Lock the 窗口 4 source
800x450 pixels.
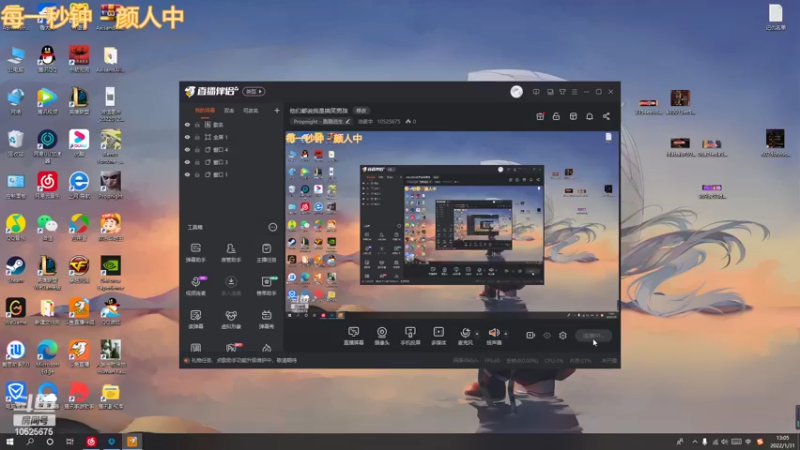[x=197, y=149]
